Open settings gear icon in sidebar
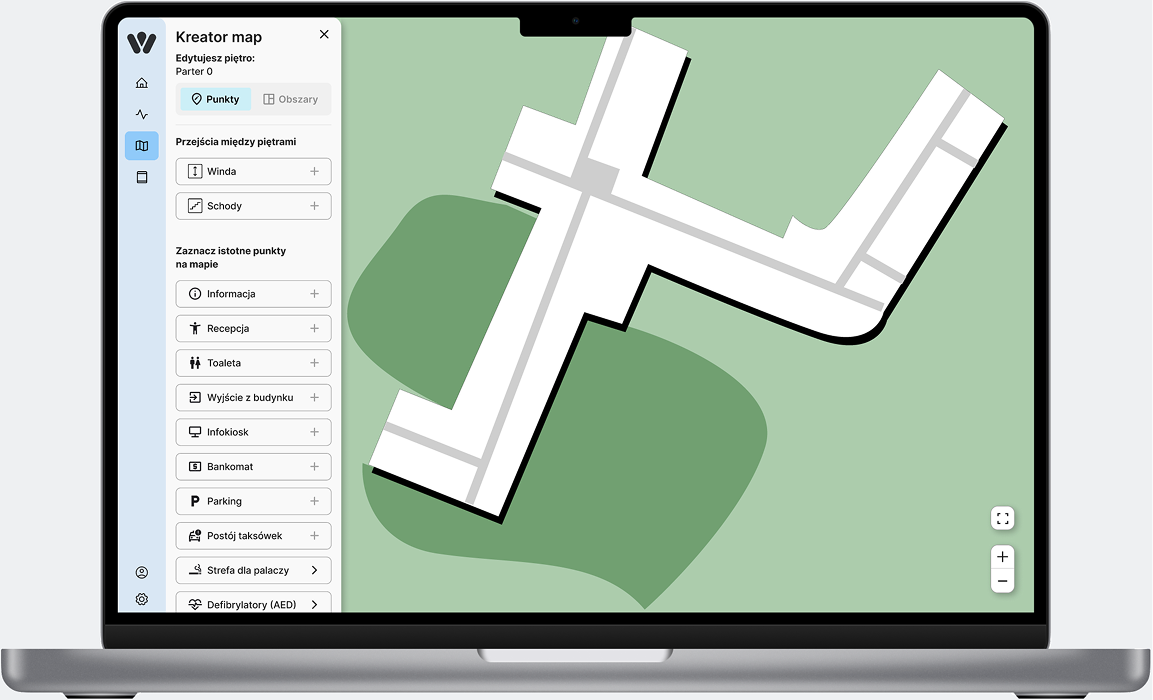The width and height of the screenshot is (1153, 700). (x=141, y=599)
